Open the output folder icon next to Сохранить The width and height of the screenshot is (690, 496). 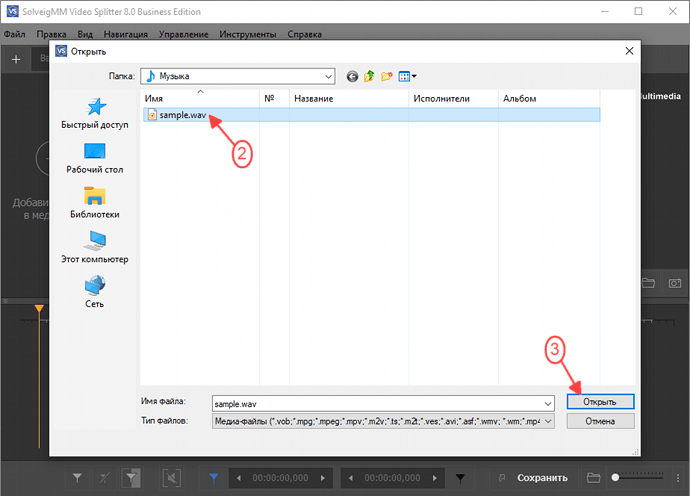coord(594,478)
